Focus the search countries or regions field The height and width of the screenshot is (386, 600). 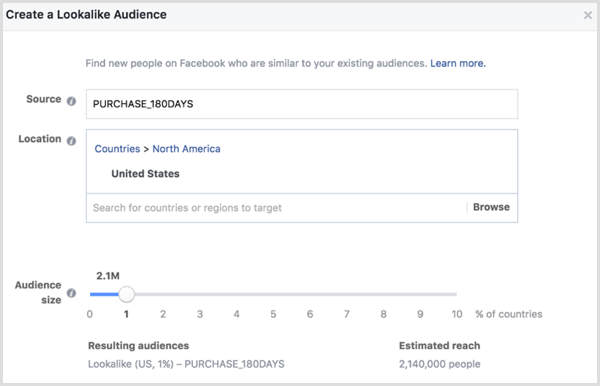click(x=276, y=208)
